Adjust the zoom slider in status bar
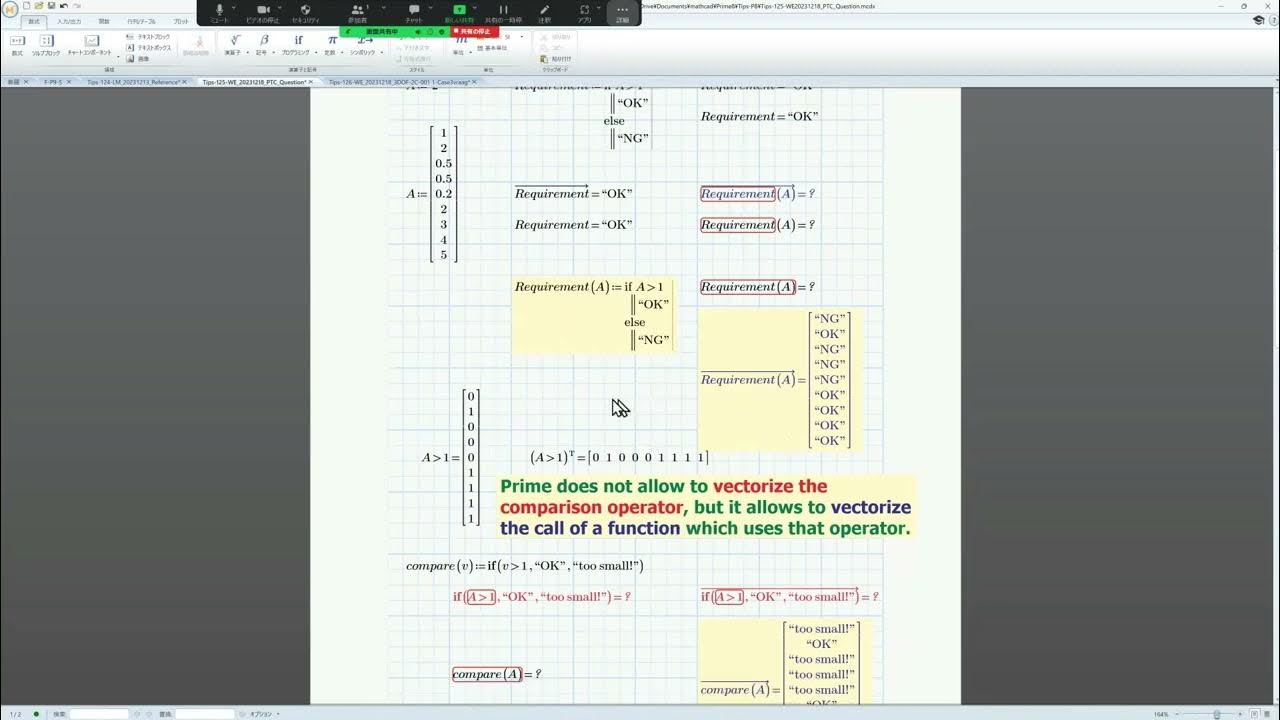This screenshot has height=720, width=1280. click(x=1215, y=714)
